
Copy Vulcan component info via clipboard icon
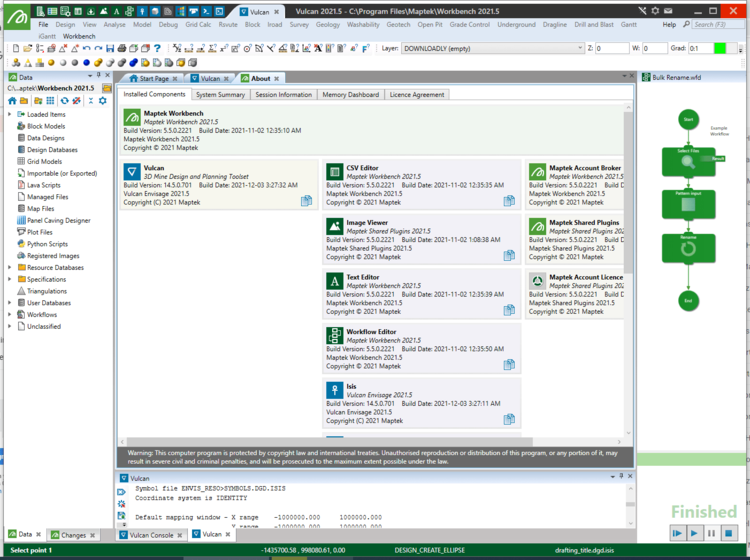pos(306,201)
